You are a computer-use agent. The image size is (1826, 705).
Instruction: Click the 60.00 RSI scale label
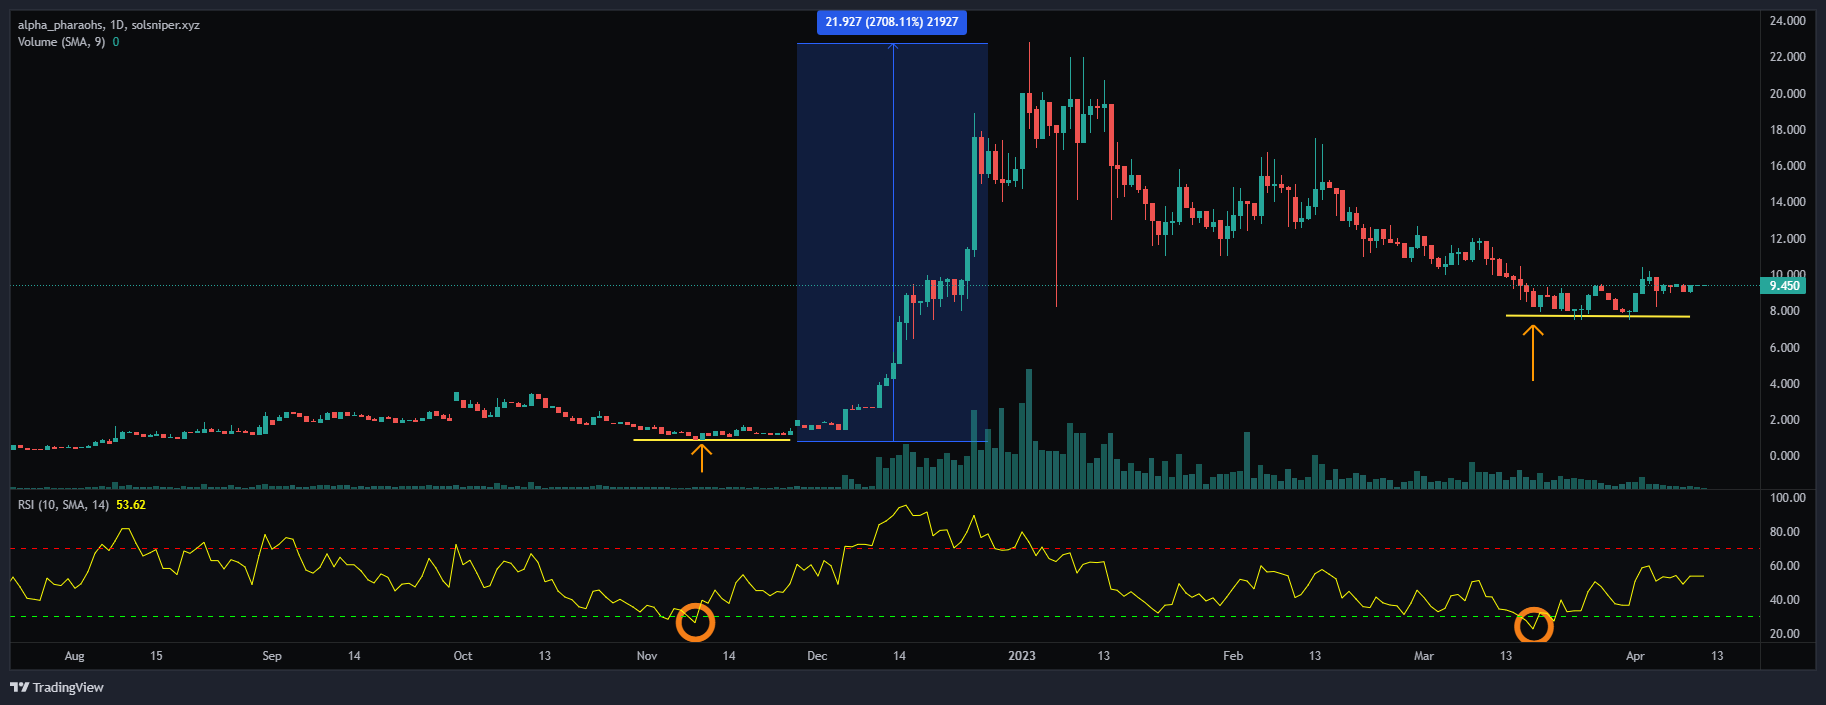[1784, 566]
